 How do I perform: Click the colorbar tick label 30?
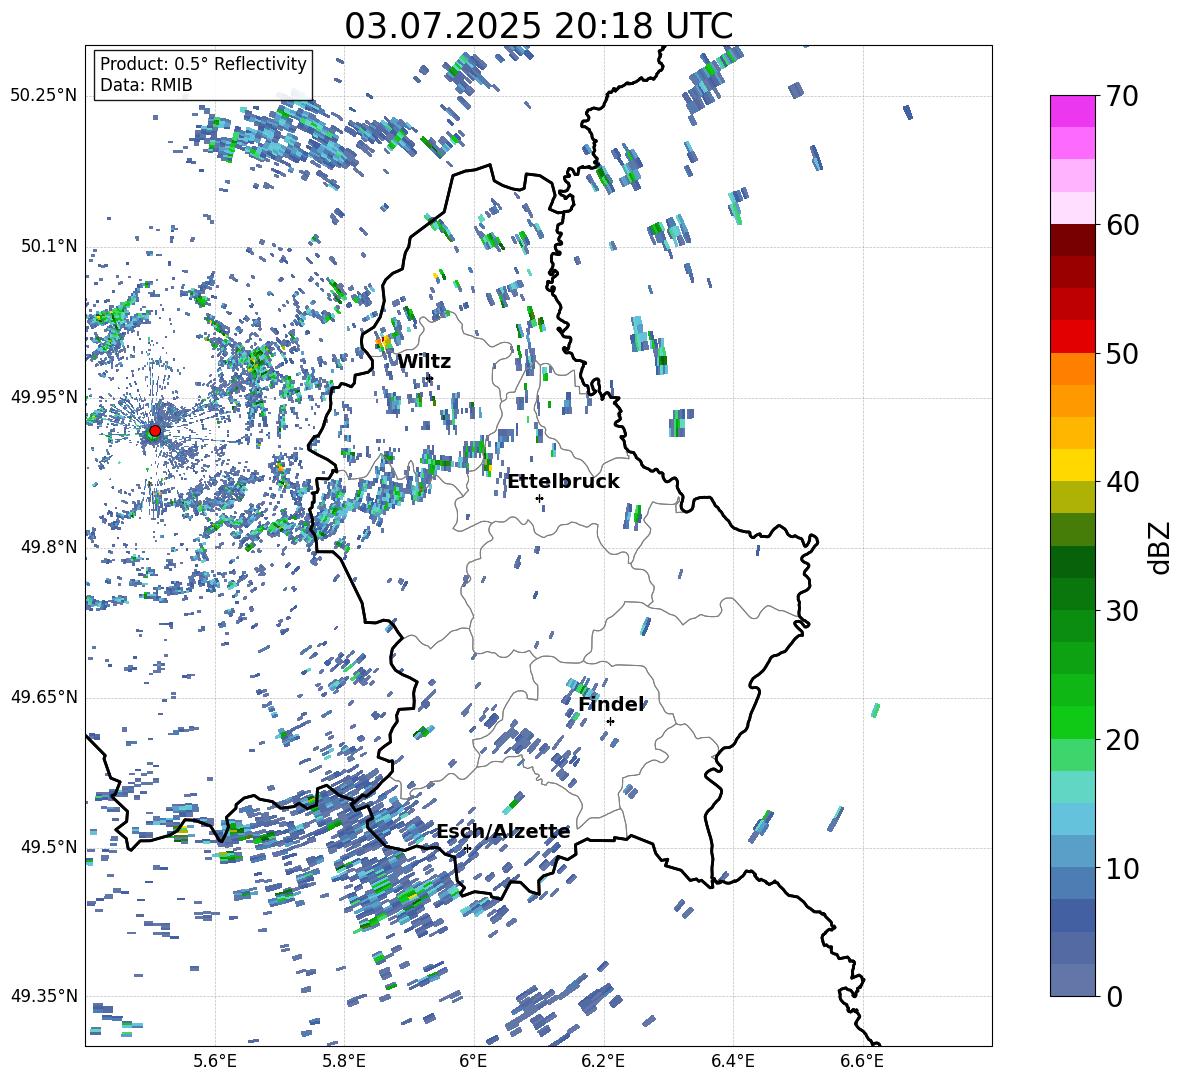1122,611
